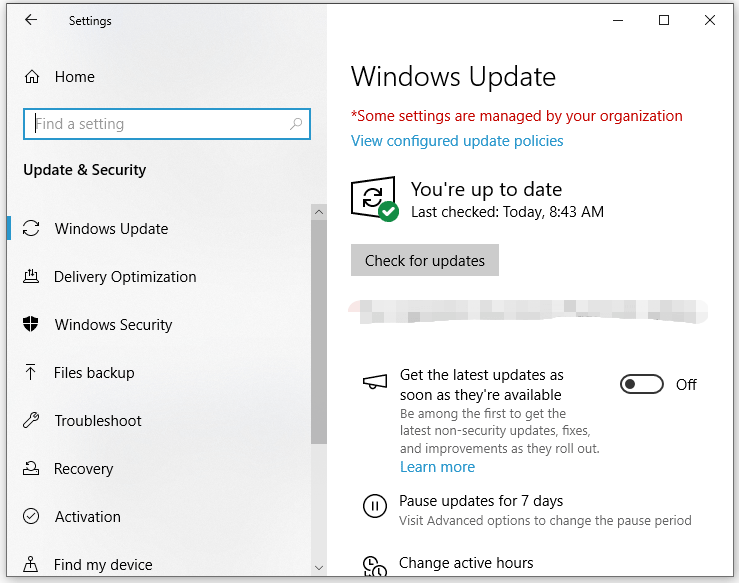Open View configured update policies link
The height and width of the screenshot is (583, 739).
[457, 141]
